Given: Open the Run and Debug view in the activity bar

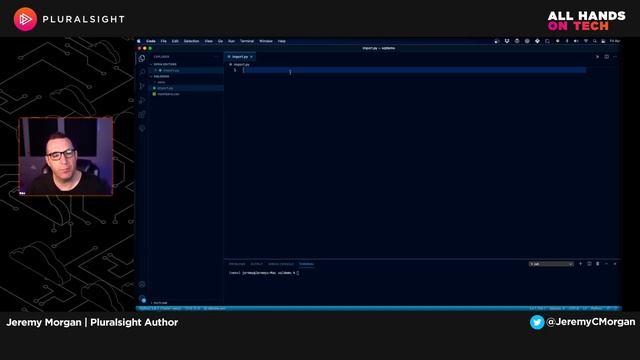Looking at the screenshot, I should tap(142, 100).
